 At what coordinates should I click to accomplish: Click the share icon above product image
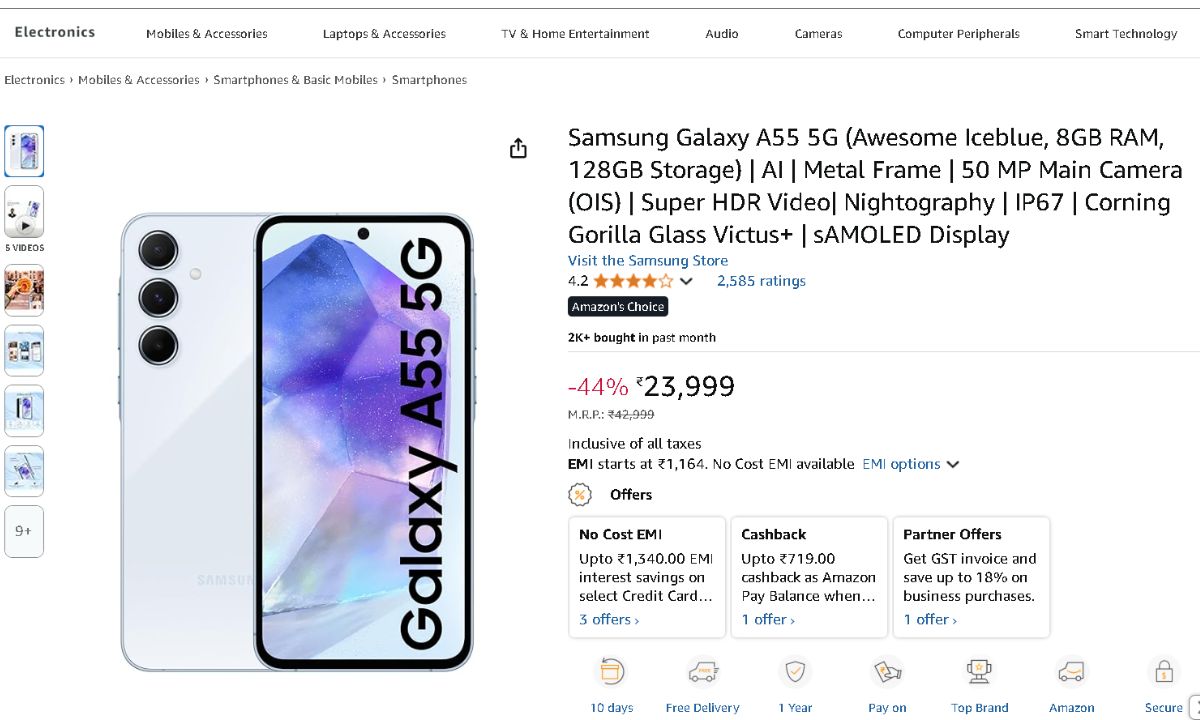pos(518,149)
